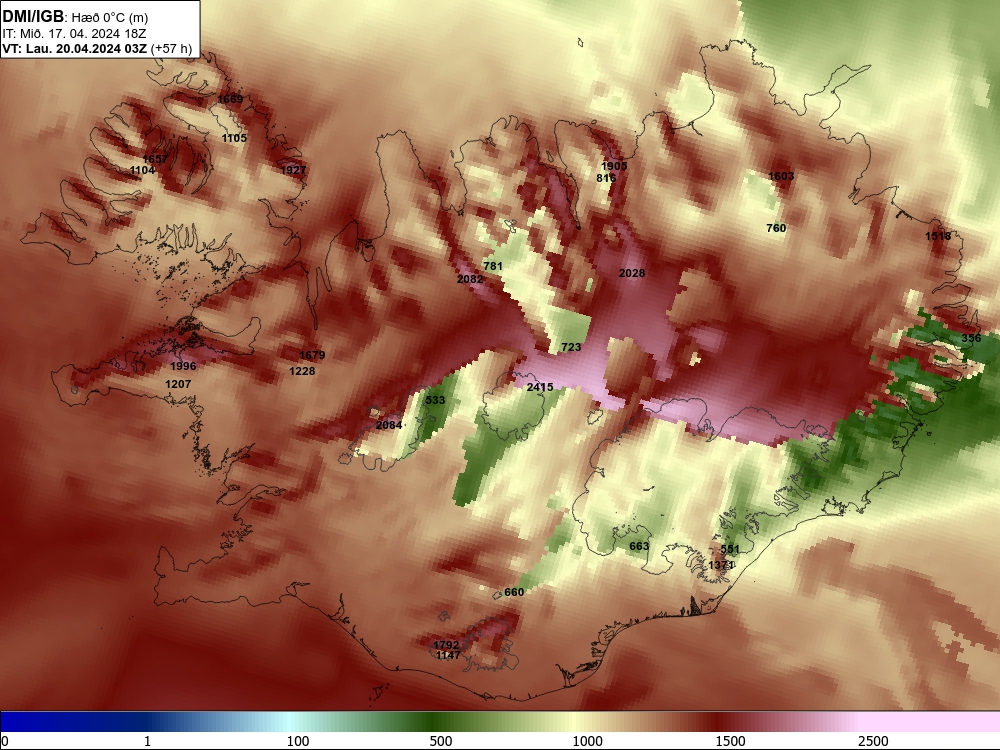Select the 1669 height label on the map
1000x750 pixels.
[230, 99]
